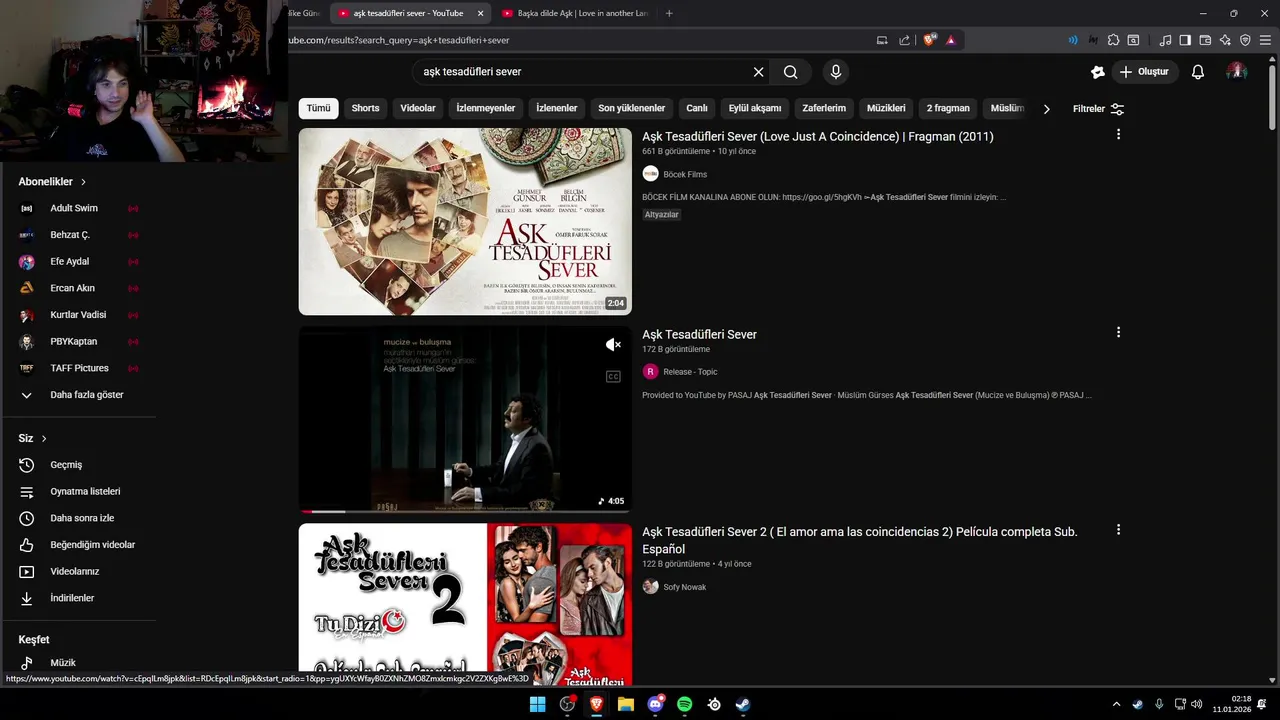Select the Canlı filter chip
The height and width of the screenshot is (720, 1280).
[x=697, y=108]
